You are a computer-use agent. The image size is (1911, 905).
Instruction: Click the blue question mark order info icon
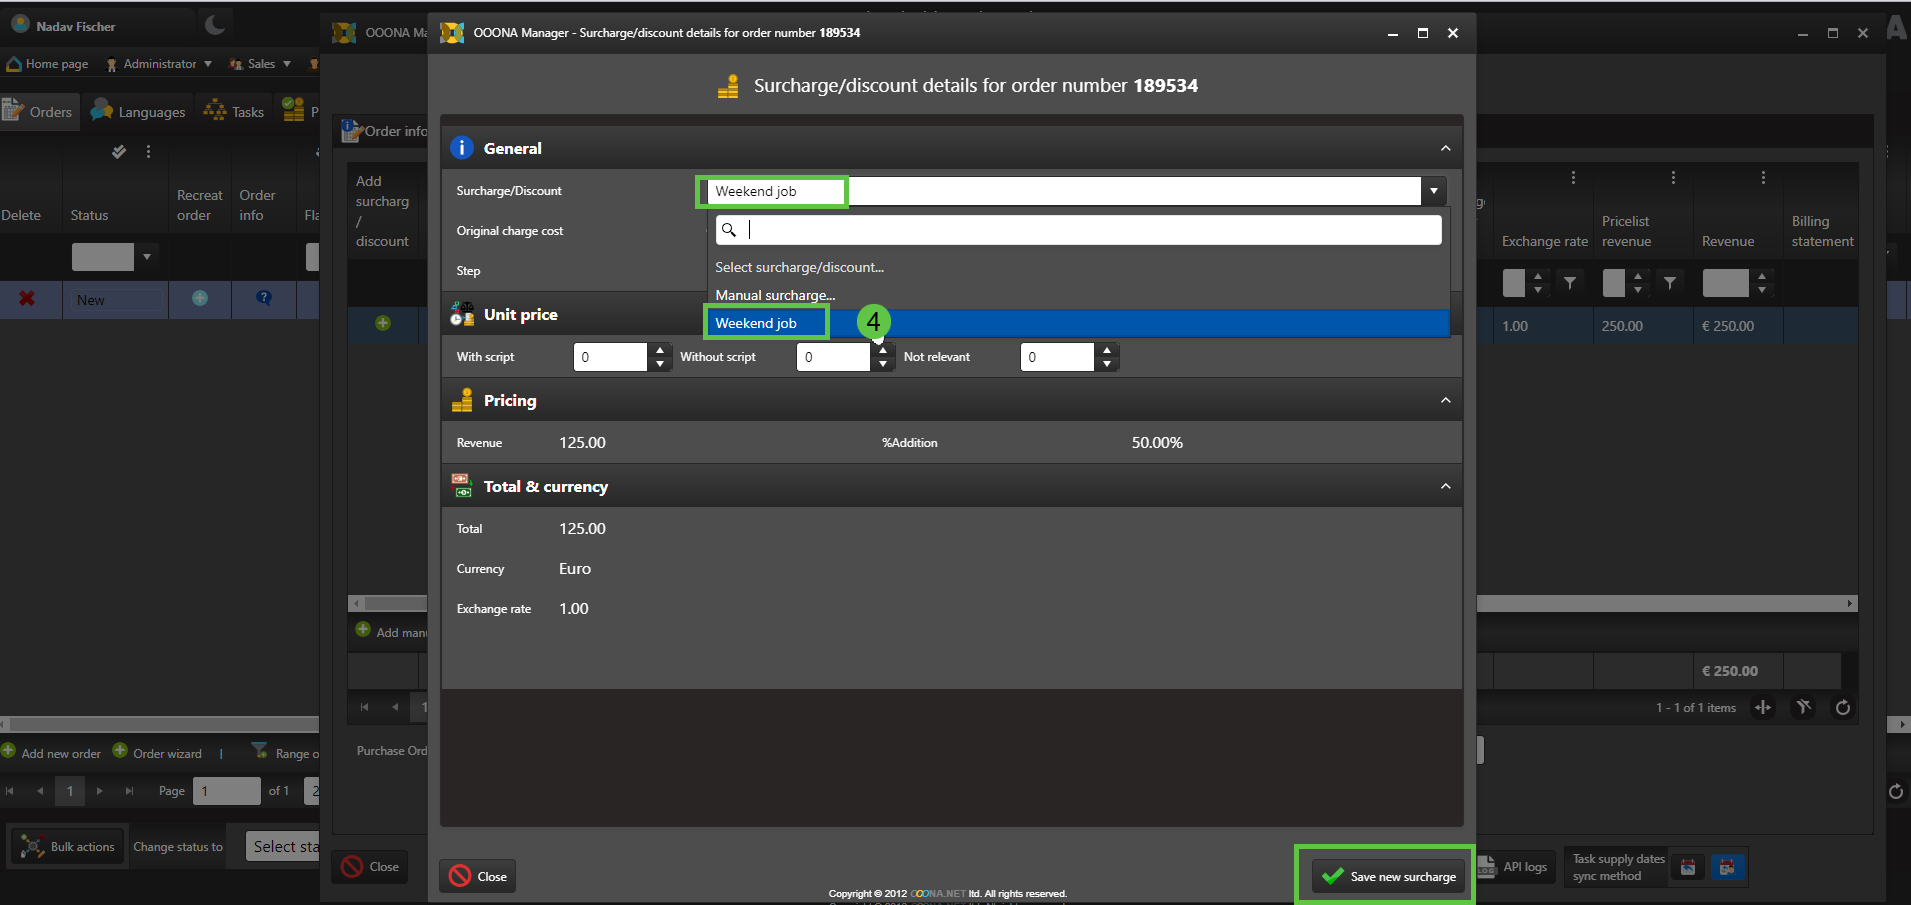pos(264,298)
